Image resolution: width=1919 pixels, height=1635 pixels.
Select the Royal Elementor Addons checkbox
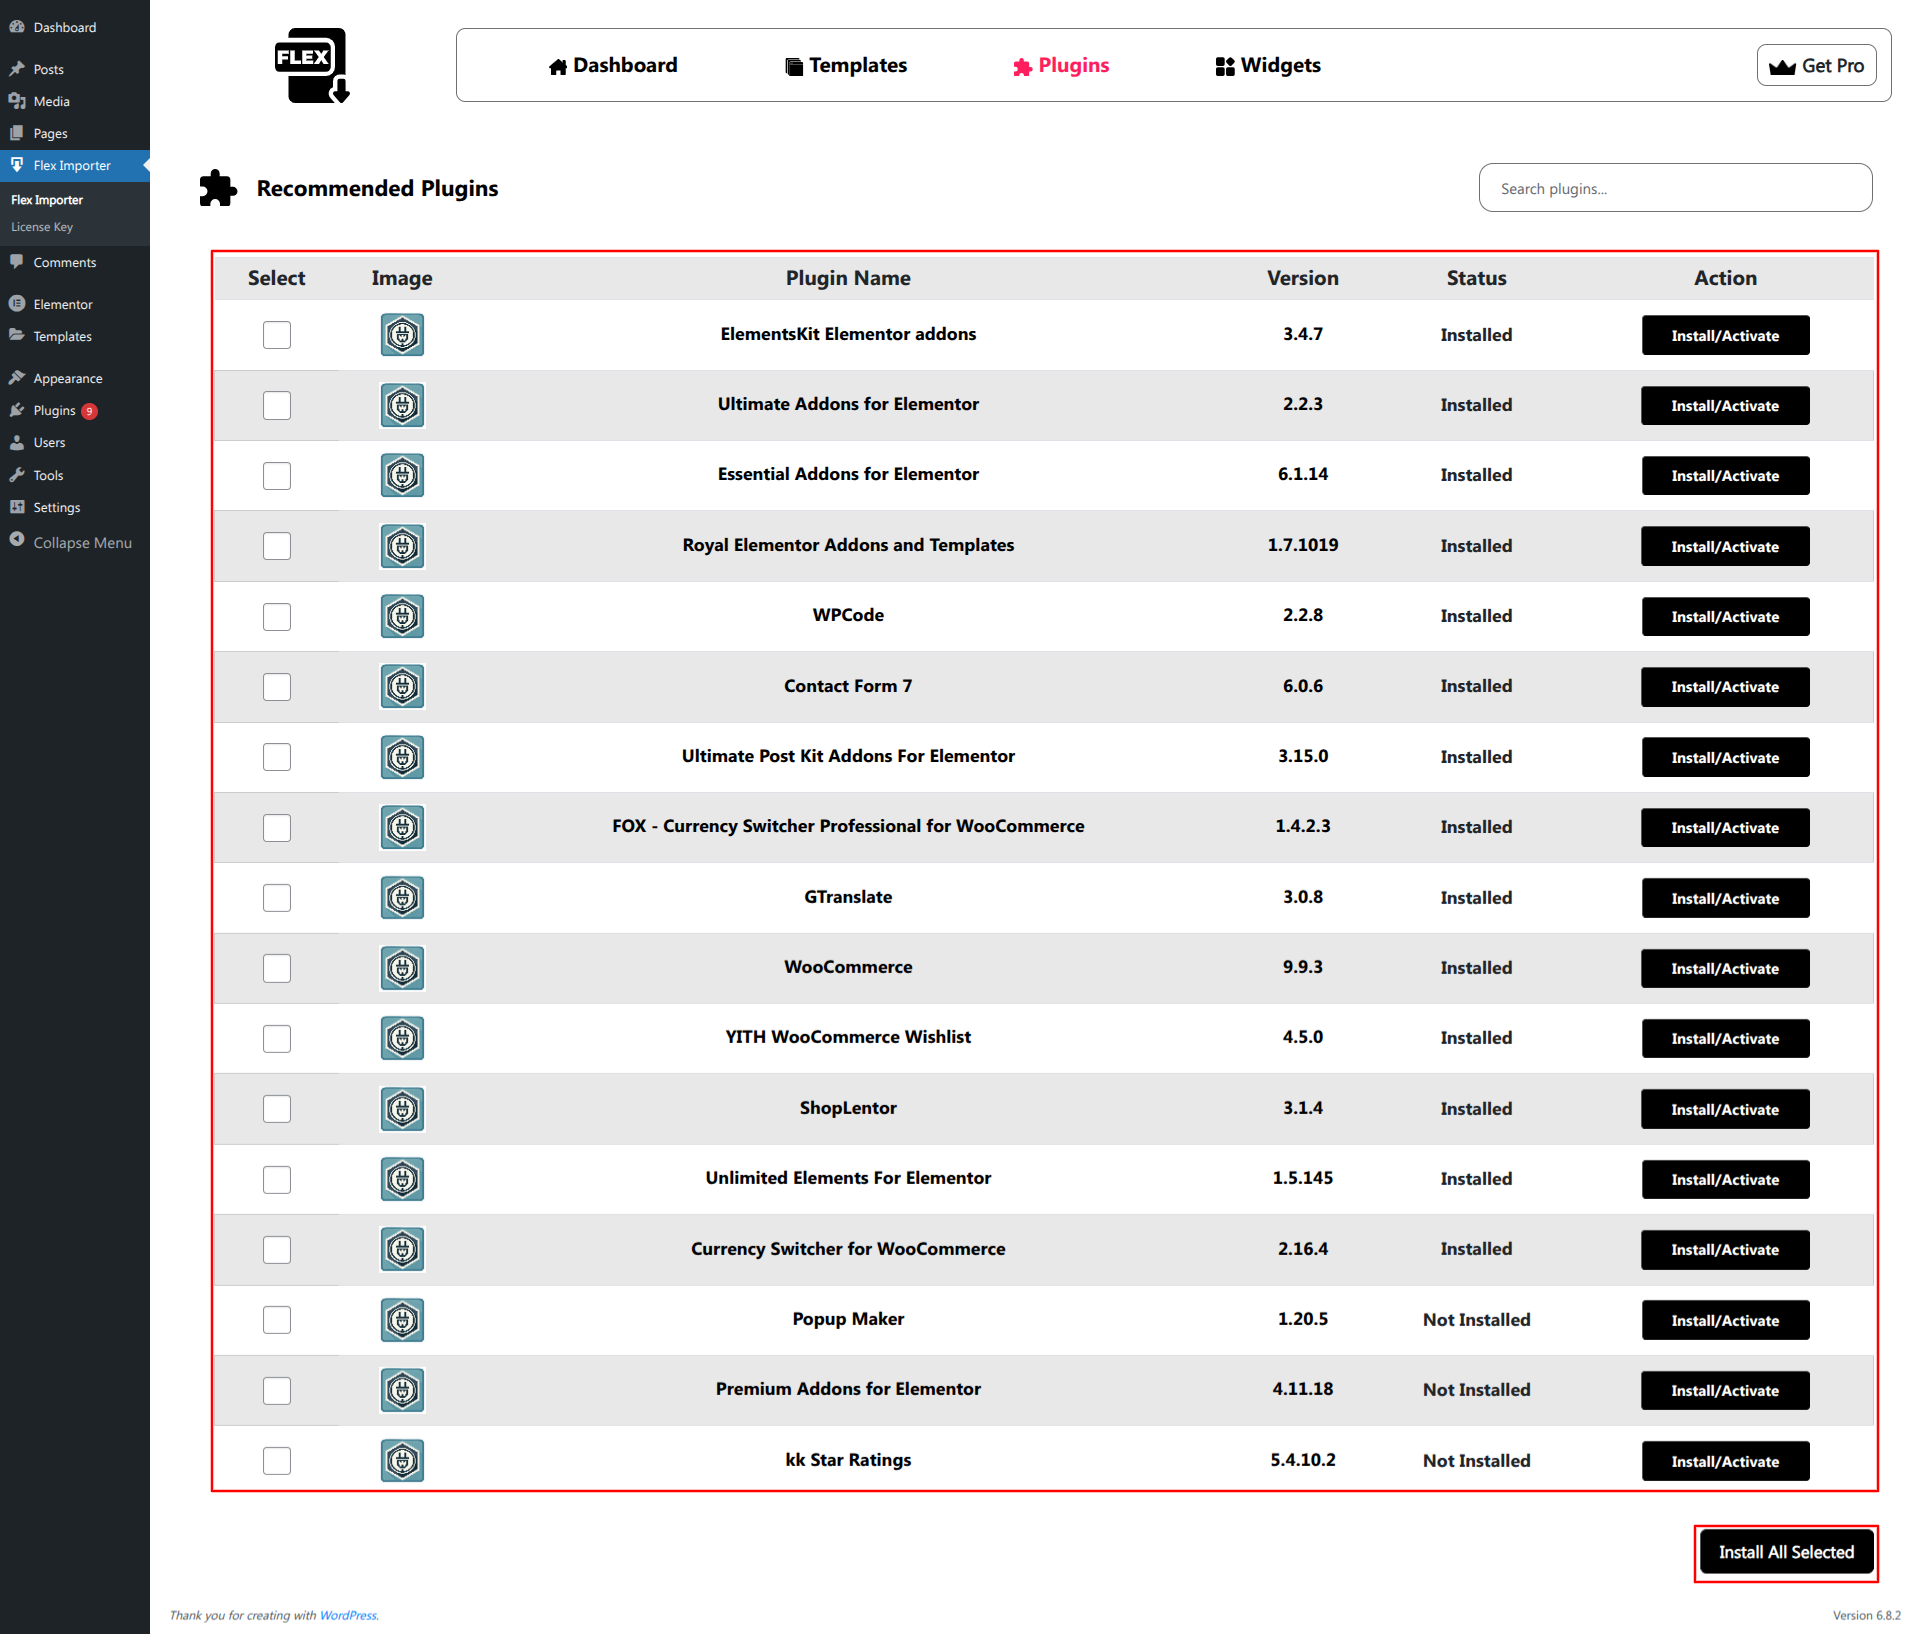pos(277,546)
